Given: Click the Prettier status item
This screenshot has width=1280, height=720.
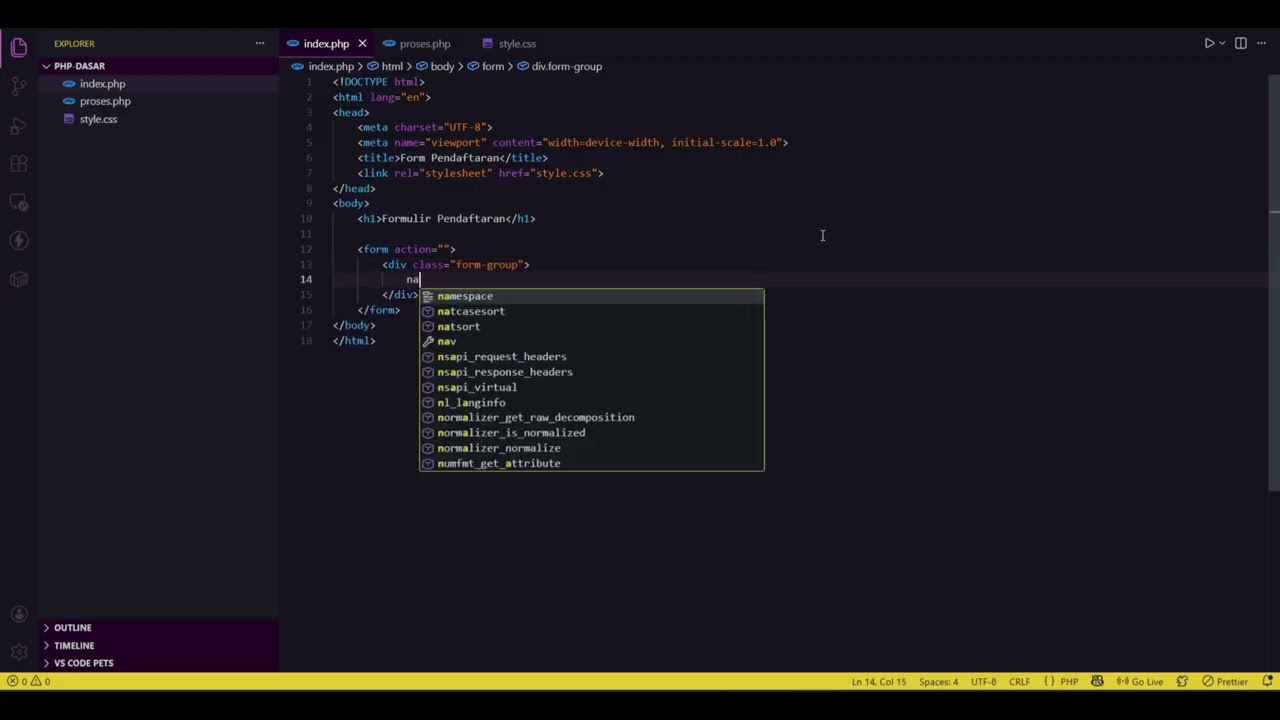Looking at the screenshot, I should [1225, 682].
